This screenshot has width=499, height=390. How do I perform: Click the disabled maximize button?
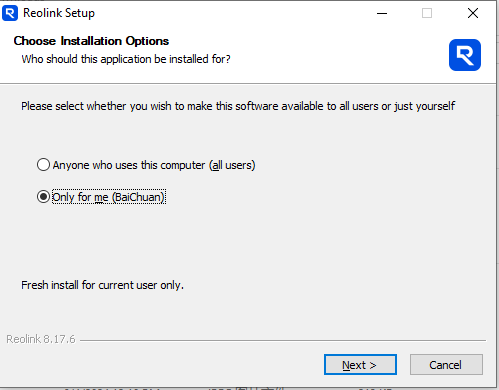427,13
